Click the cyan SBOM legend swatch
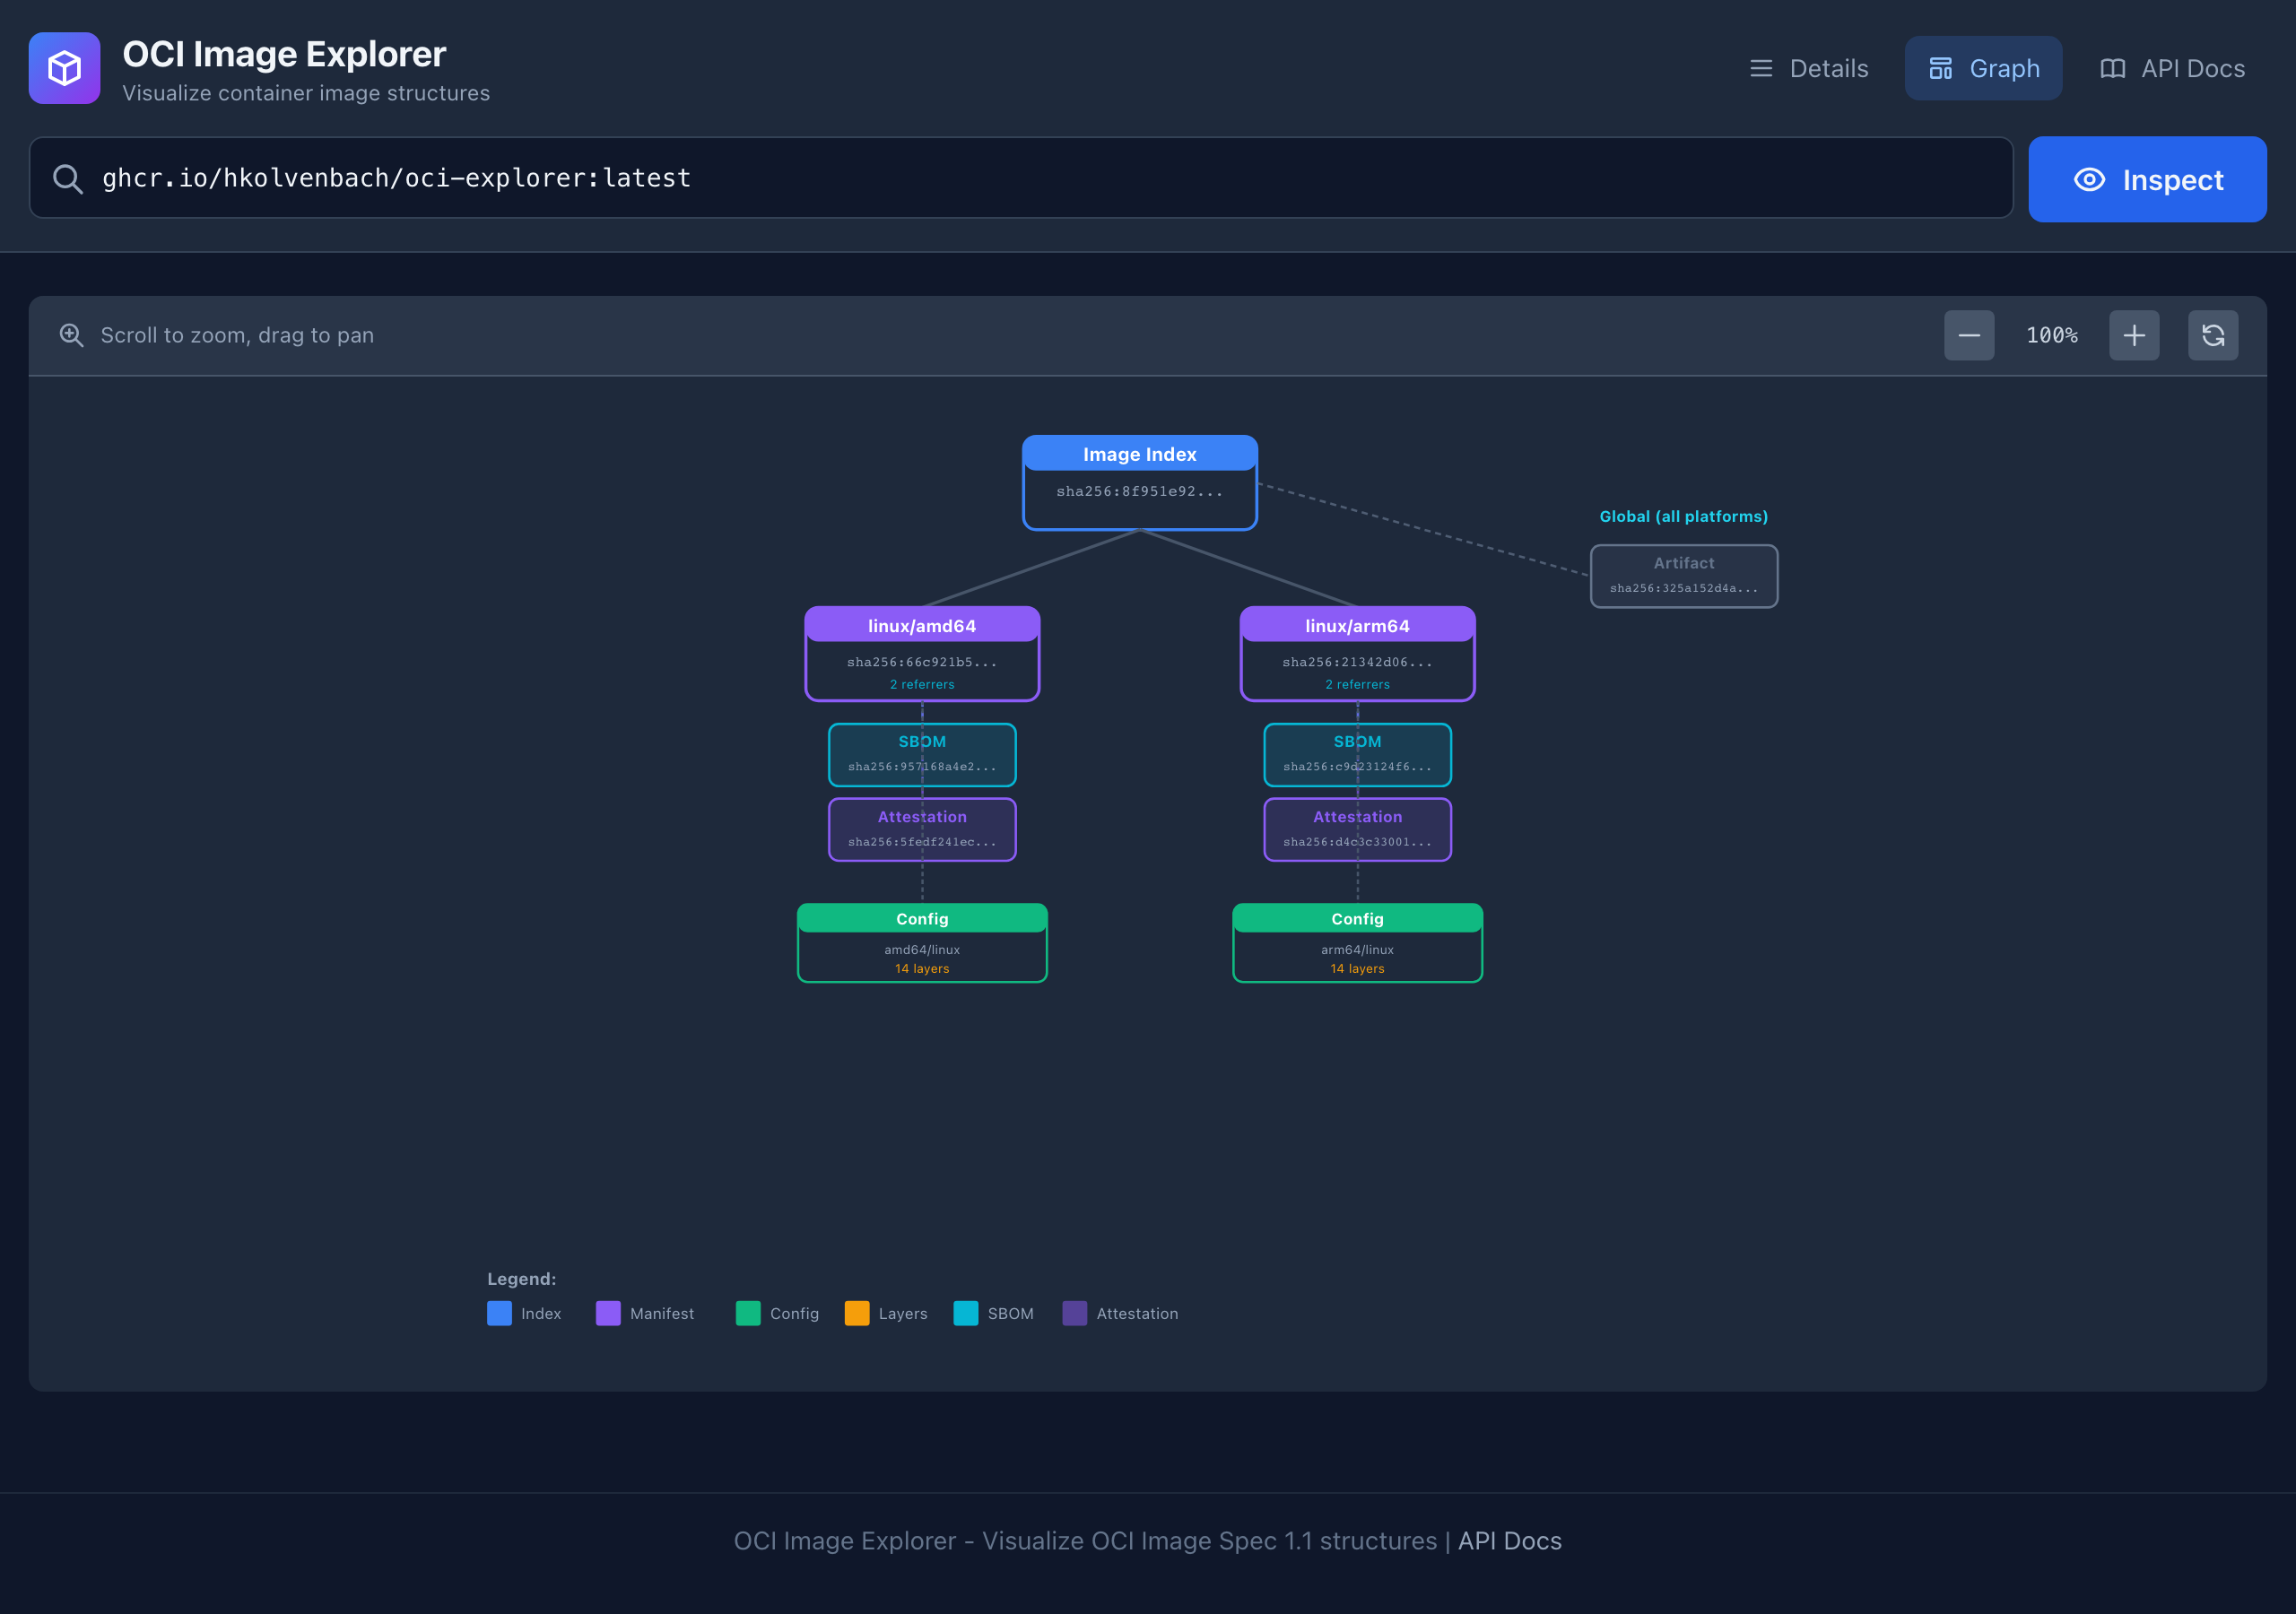 [x=966, y=1313]
